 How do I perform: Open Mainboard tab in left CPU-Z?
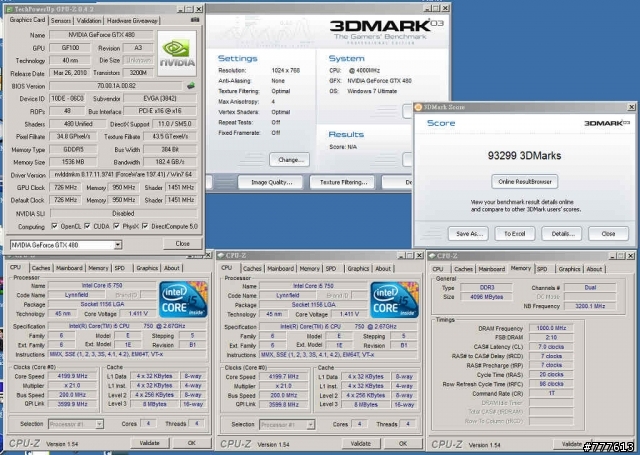[69, 268]
